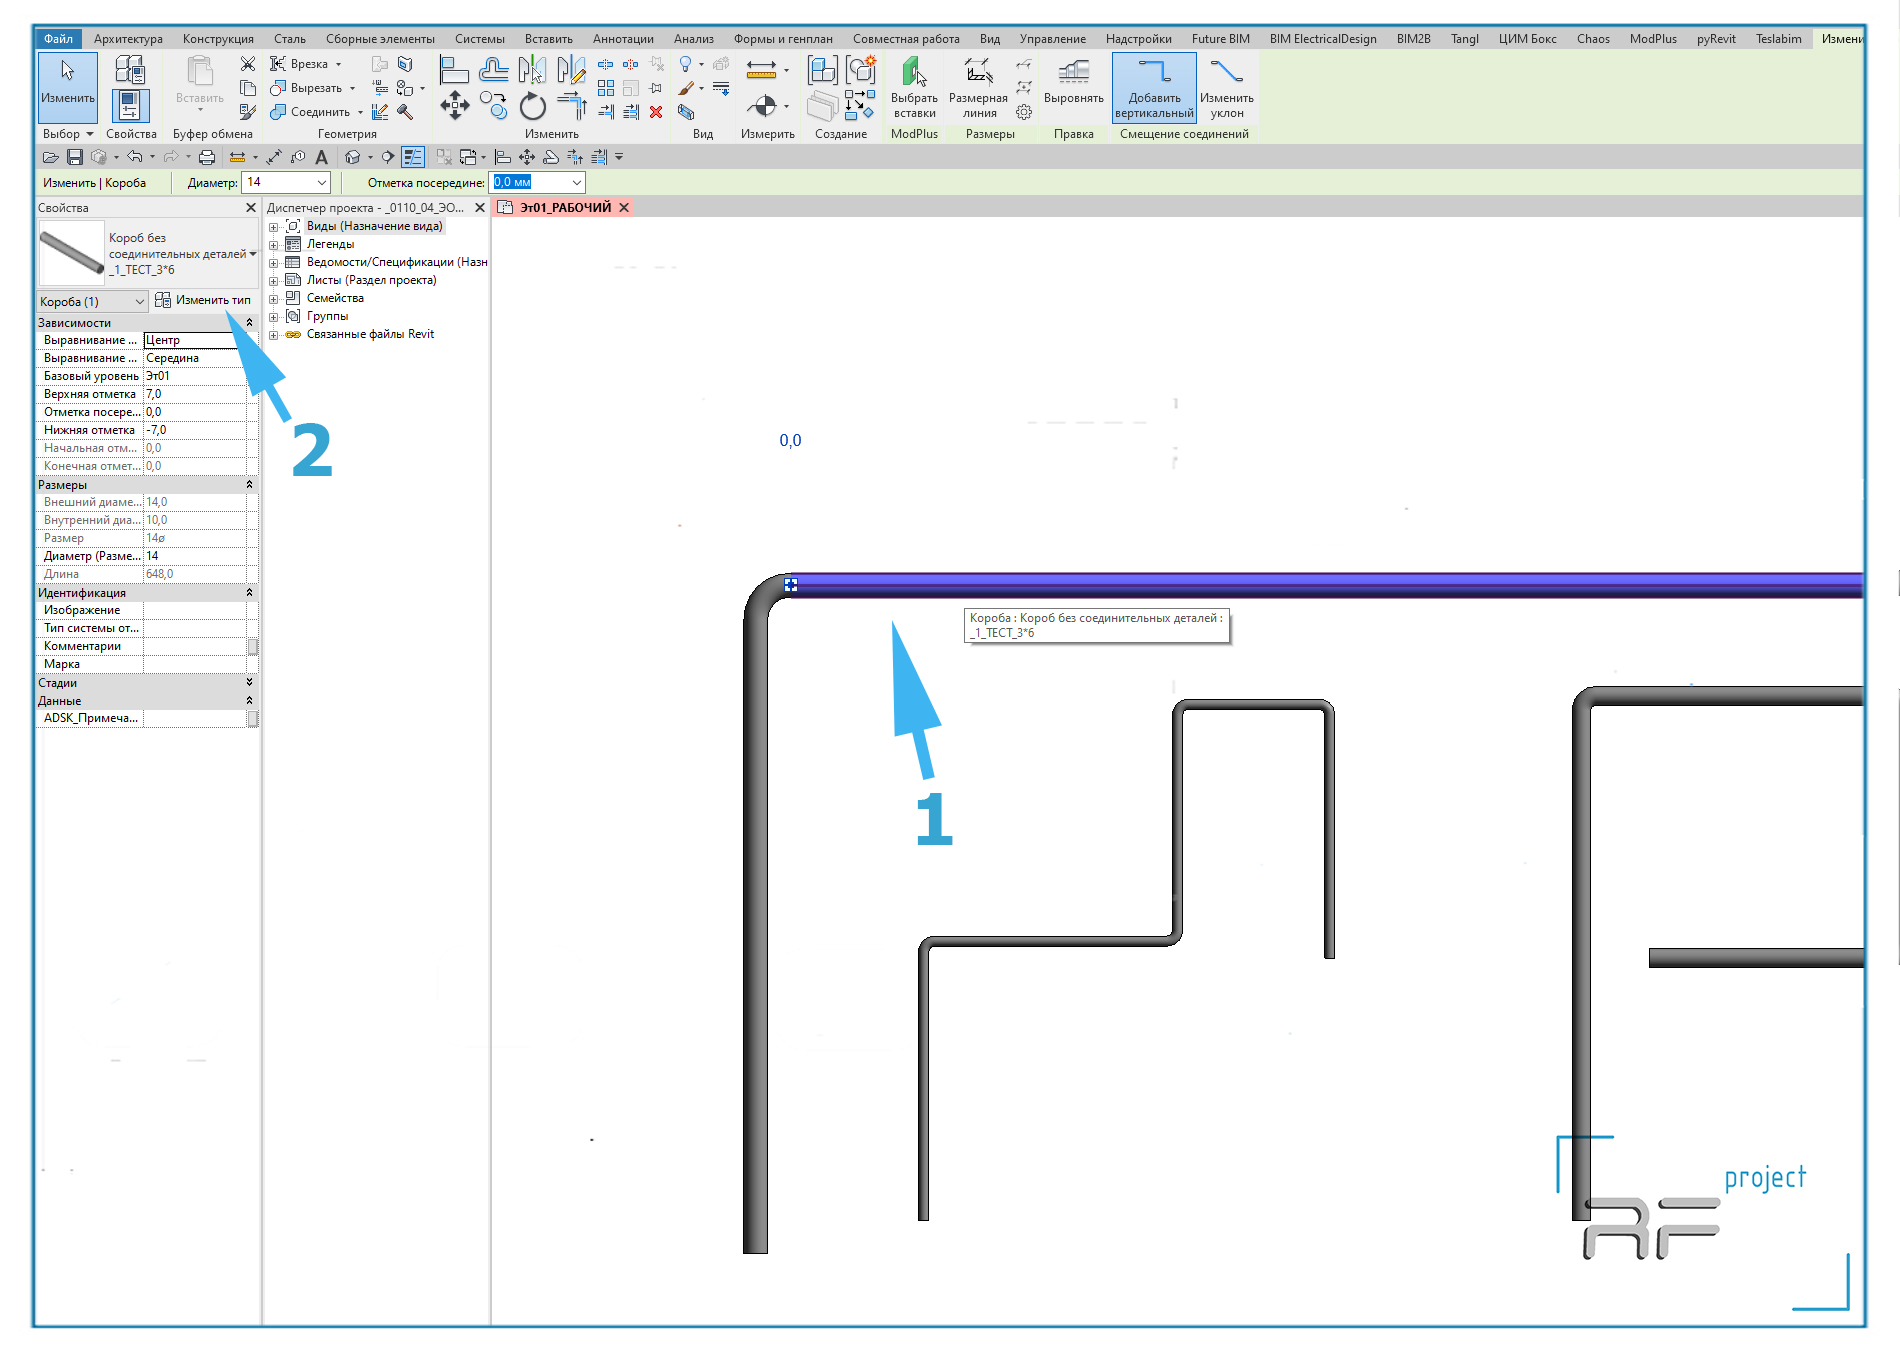Select the Связанные файлы Revit tree item
The width and height of the screenshot is (1900, 1350).
point(370,334)
